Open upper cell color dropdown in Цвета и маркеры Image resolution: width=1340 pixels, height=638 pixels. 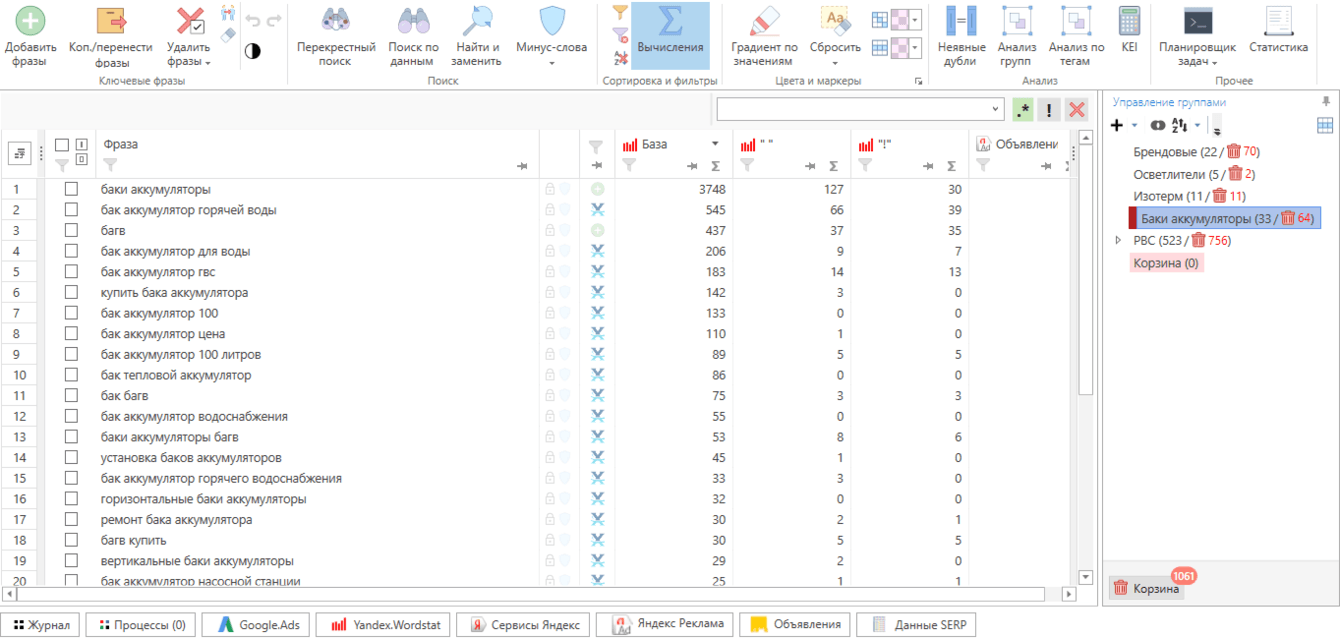(916, 19)
